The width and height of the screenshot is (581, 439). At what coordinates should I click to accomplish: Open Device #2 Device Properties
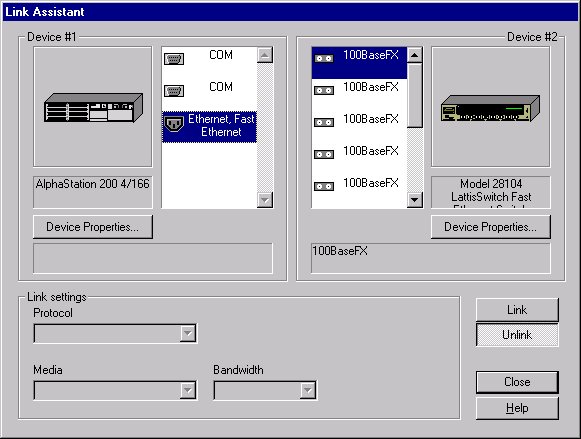pos(491,227)
